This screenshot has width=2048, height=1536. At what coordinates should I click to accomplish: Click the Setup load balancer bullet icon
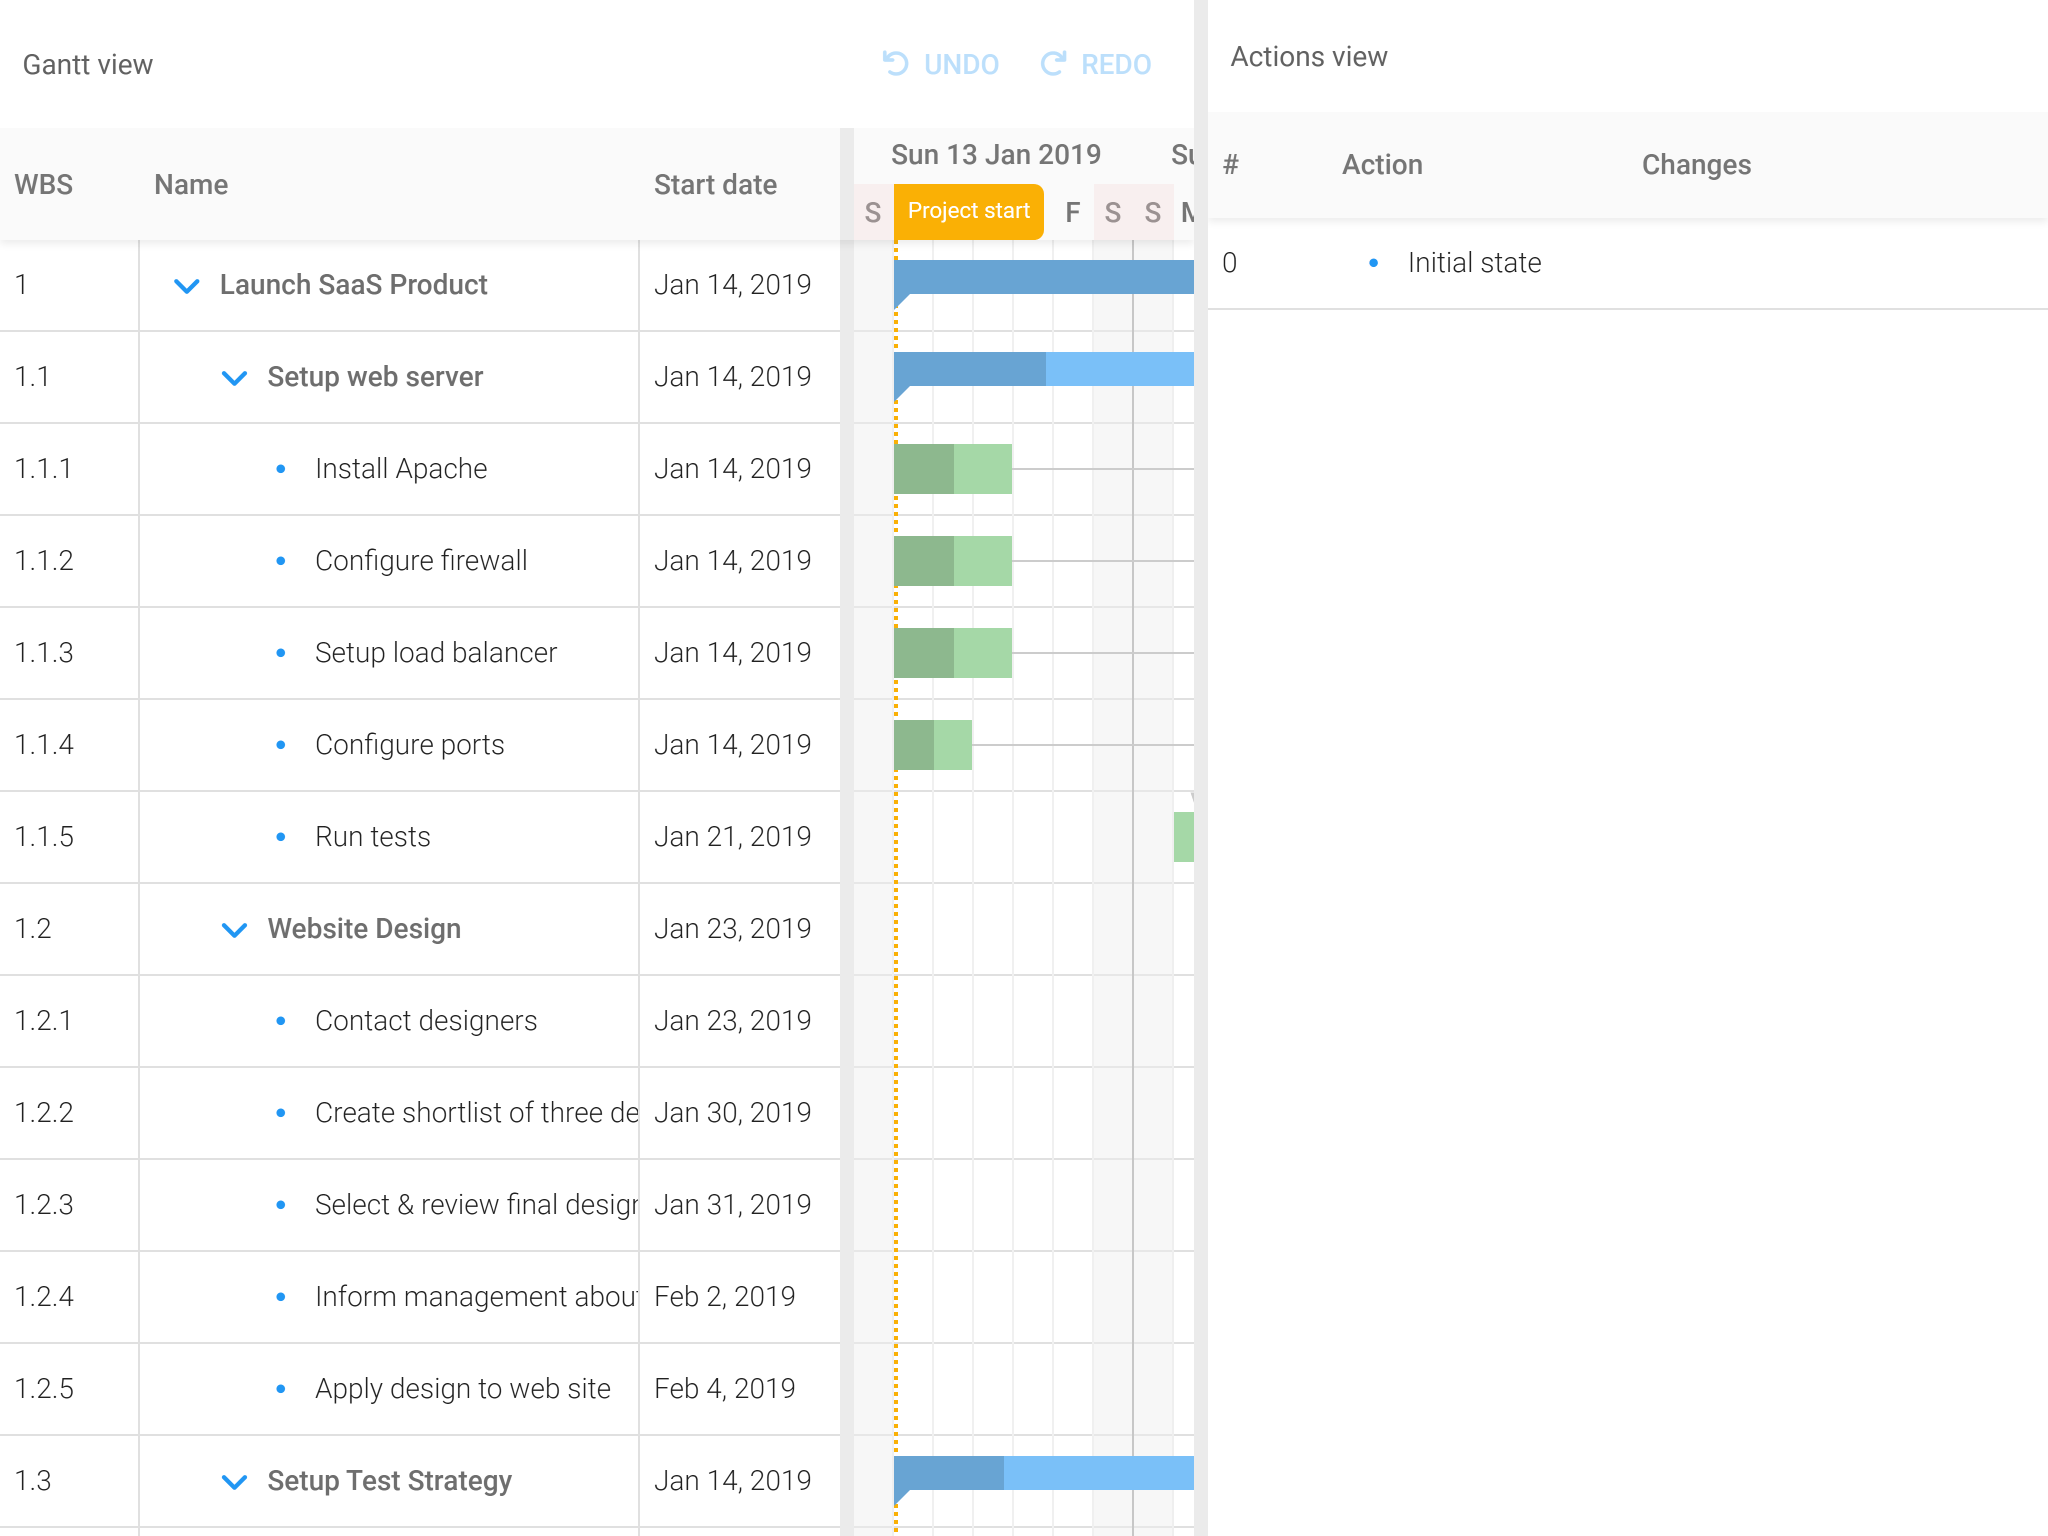pyautogui.click(x=281, y=653)
